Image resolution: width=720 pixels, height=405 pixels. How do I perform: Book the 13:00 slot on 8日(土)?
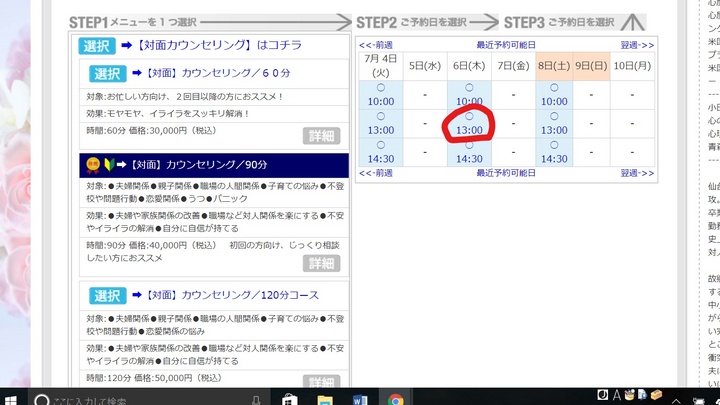[554, 124]
